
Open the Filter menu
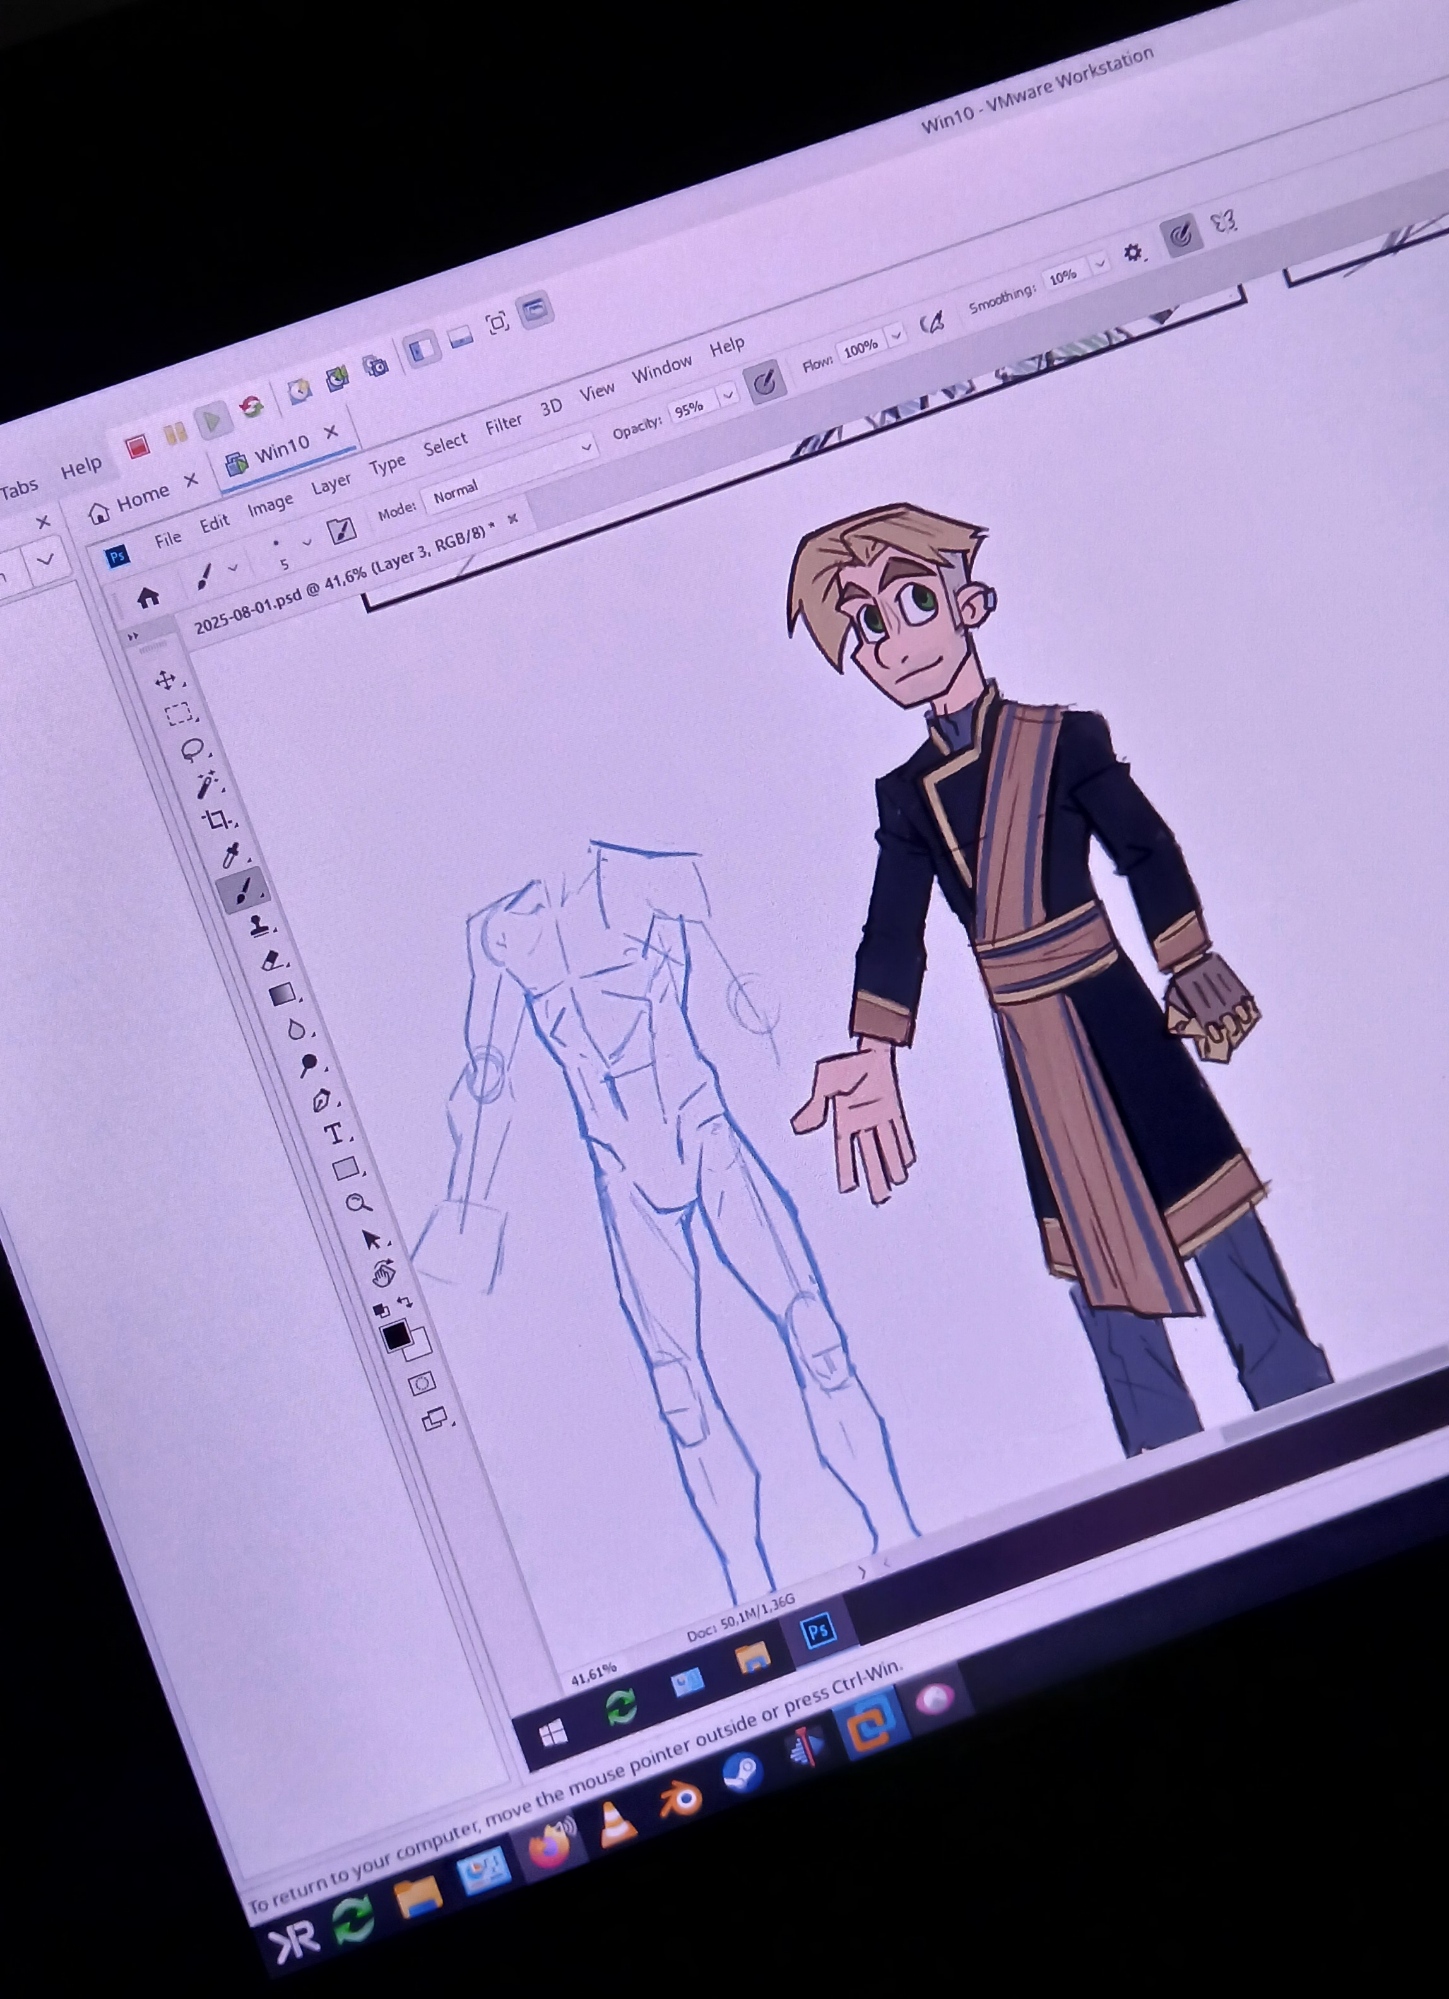coord(503,425)
